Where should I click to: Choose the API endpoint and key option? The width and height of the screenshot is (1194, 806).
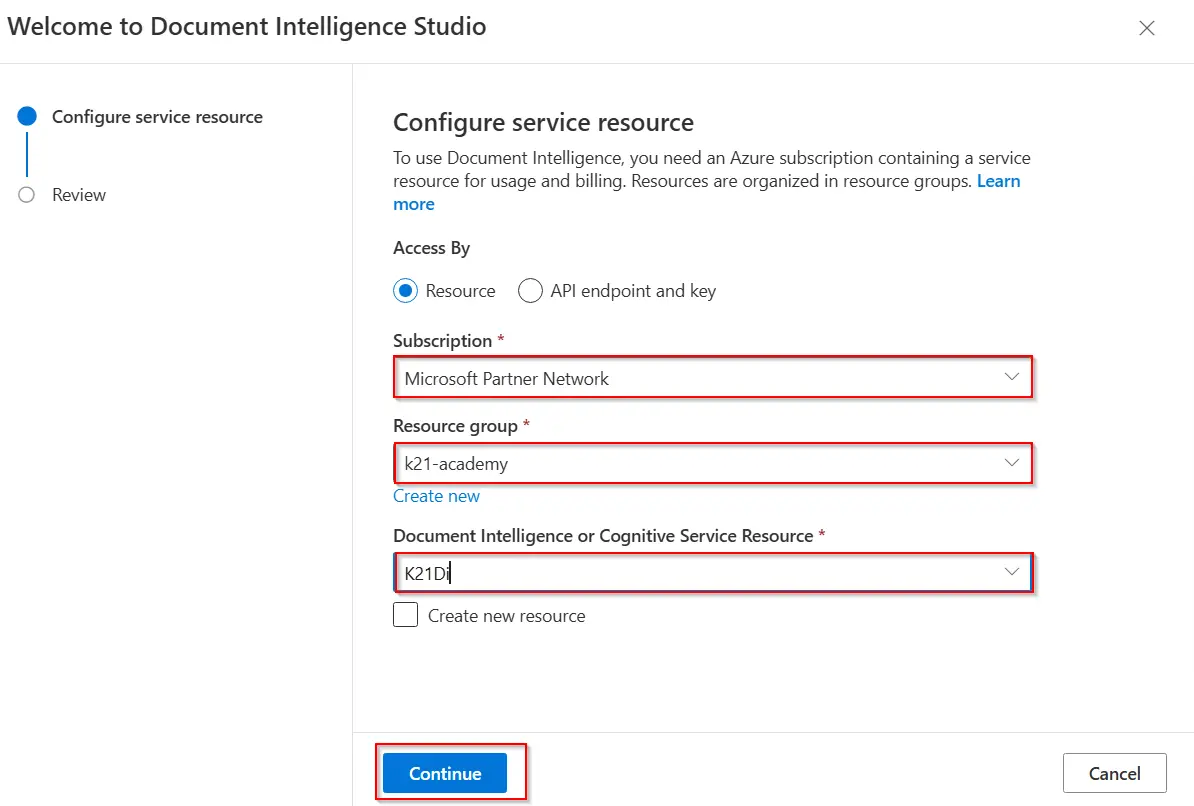530,291
